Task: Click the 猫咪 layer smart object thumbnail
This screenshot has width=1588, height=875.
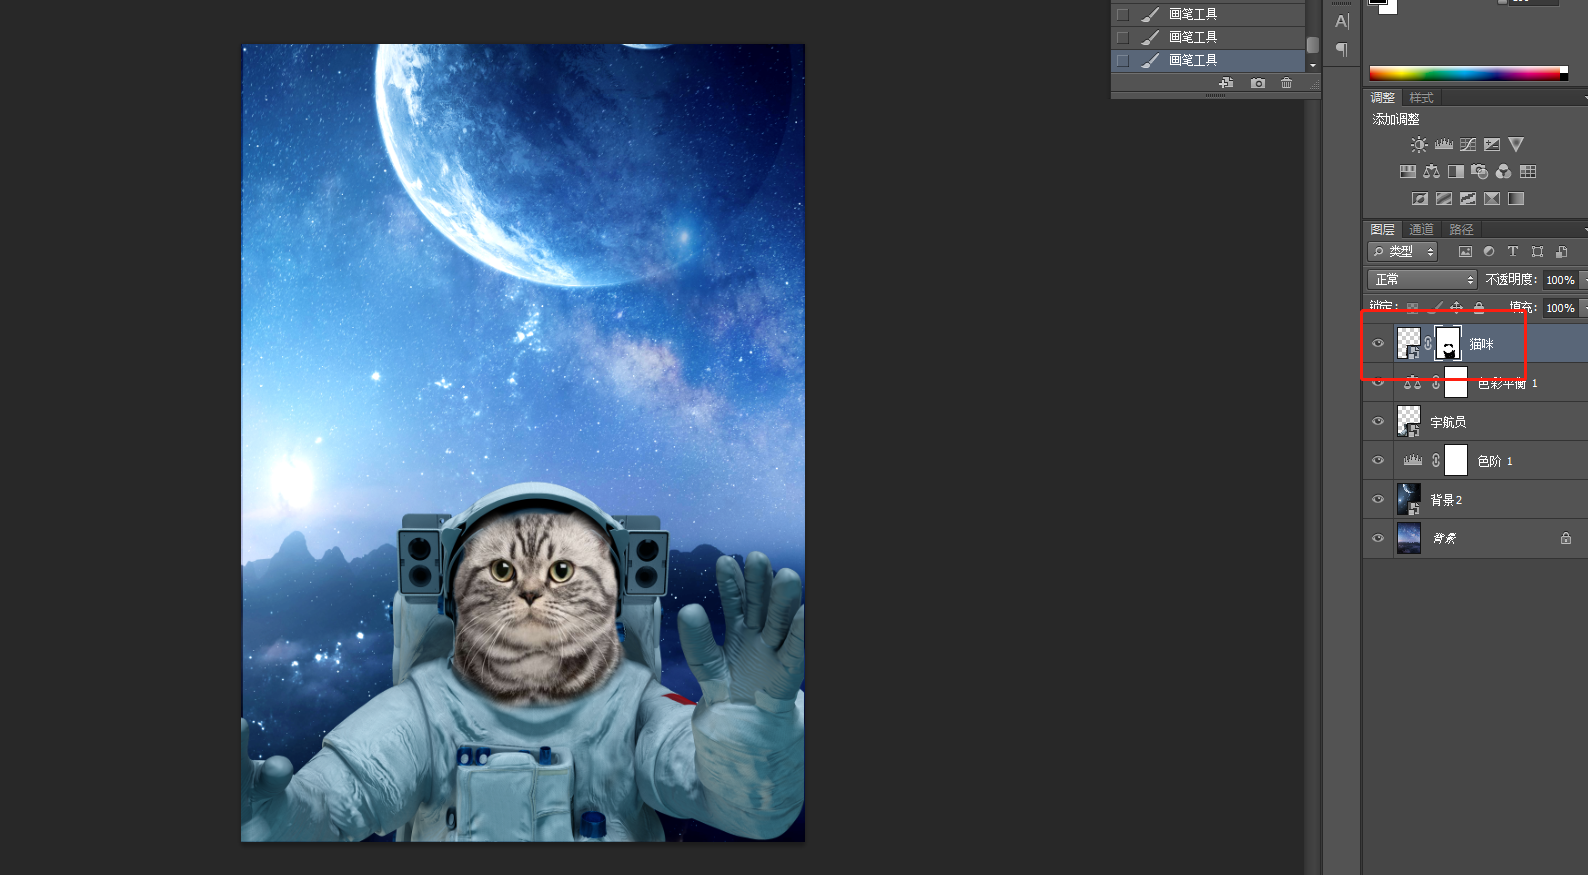Action: (x=1409, y=343)
